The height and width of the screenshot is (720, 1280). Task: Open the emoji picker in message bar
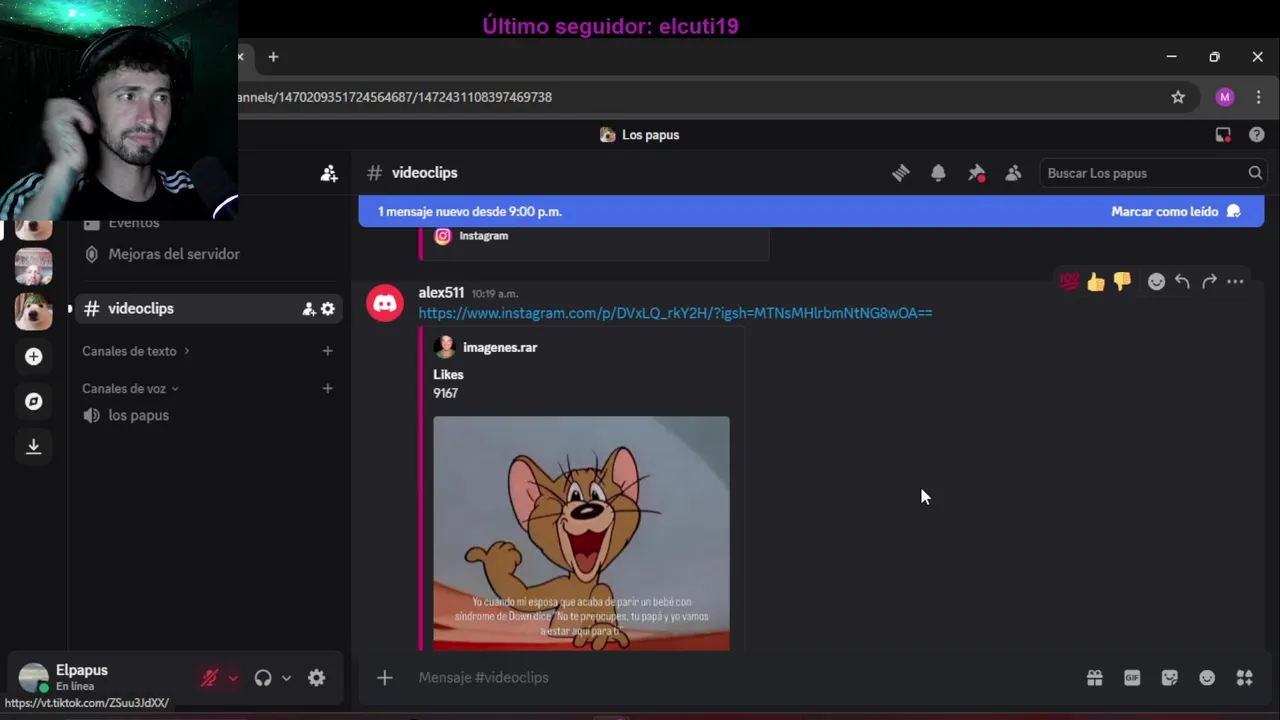[x=1207, y=678]
